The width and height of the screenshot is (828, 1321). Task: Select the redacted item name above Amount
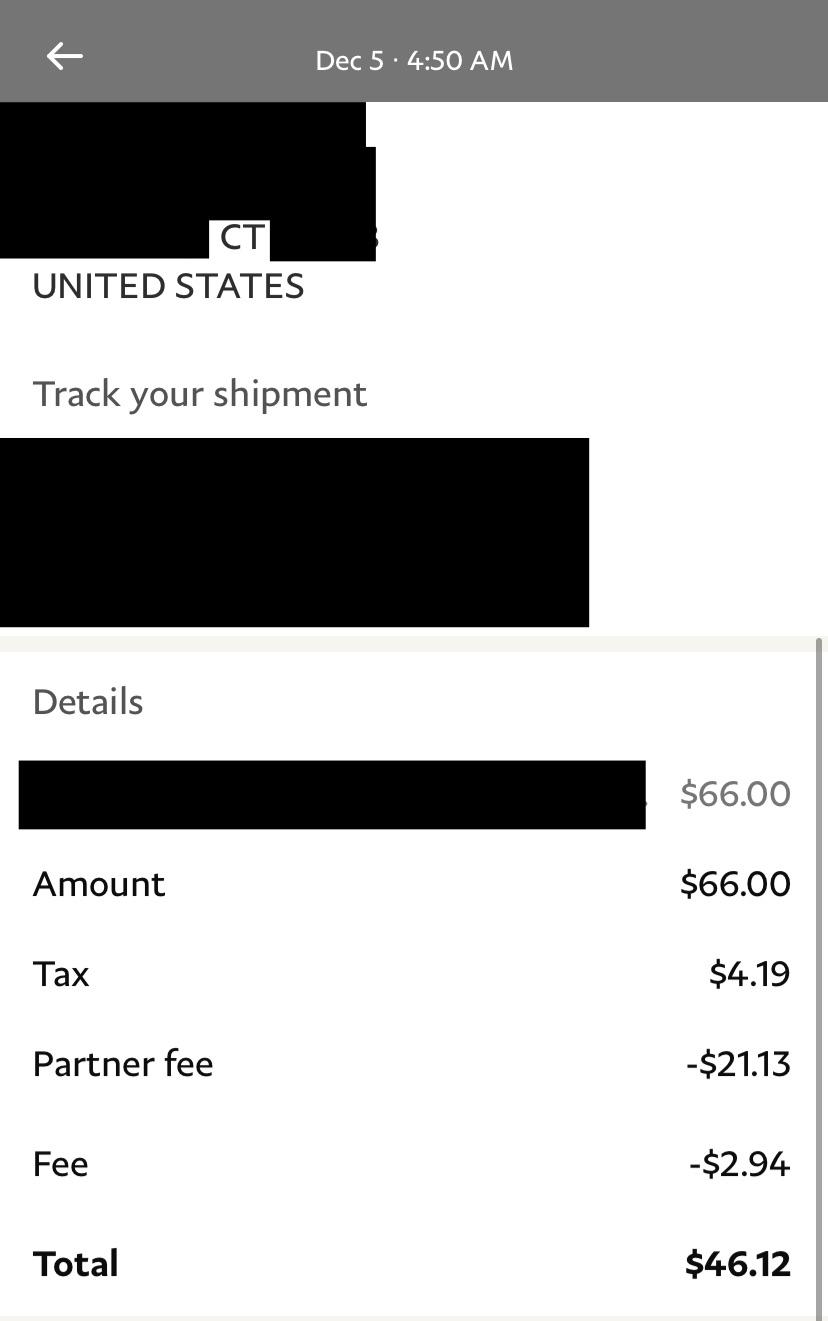[330, 794]
